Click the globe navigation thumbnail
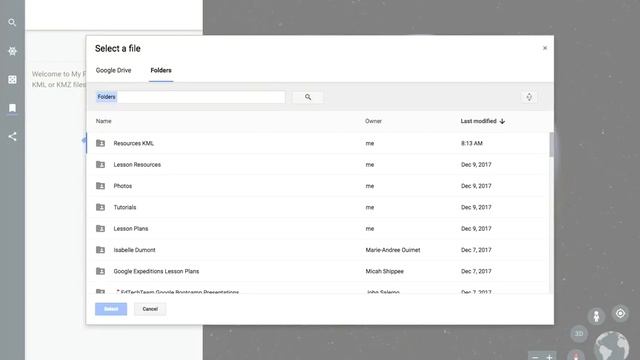 pyautogui.click(x=611, y=346)
